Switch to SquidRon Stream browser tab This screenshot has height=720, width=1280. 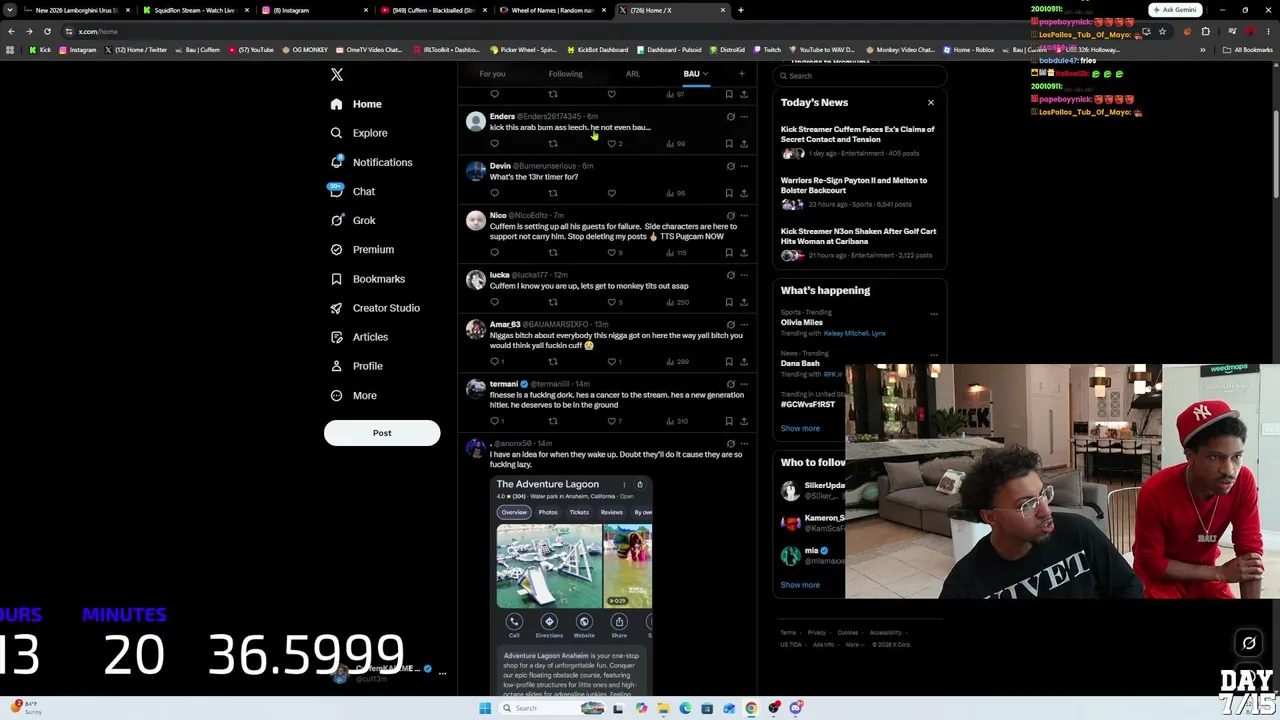[194, 10]
